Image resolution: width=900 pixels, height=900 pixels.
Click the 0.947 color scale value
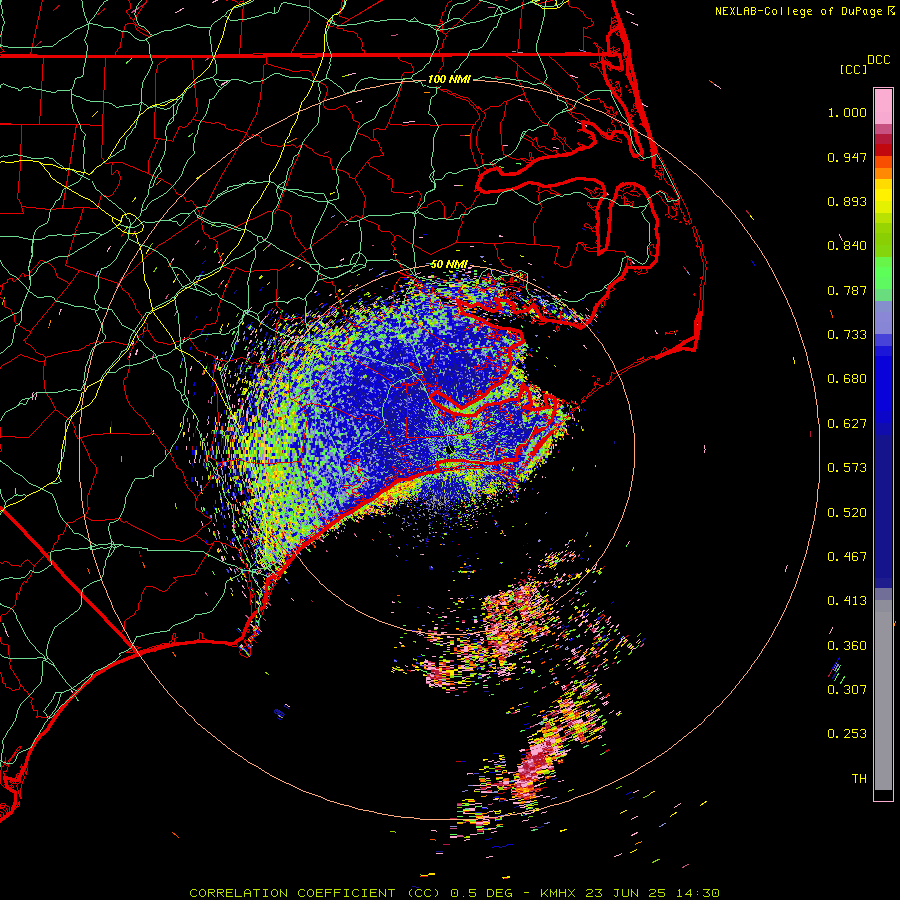847,157
